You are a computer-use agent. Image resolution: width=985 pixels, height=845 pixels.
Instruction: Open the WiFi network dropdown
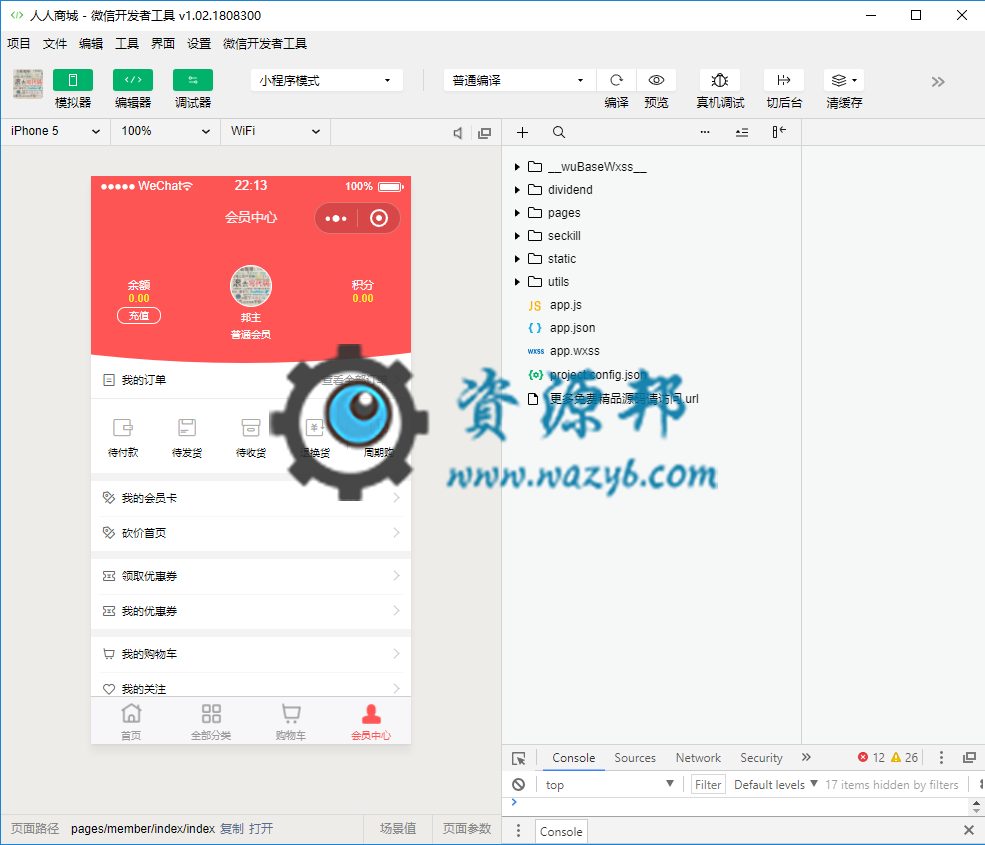point(275,131)
